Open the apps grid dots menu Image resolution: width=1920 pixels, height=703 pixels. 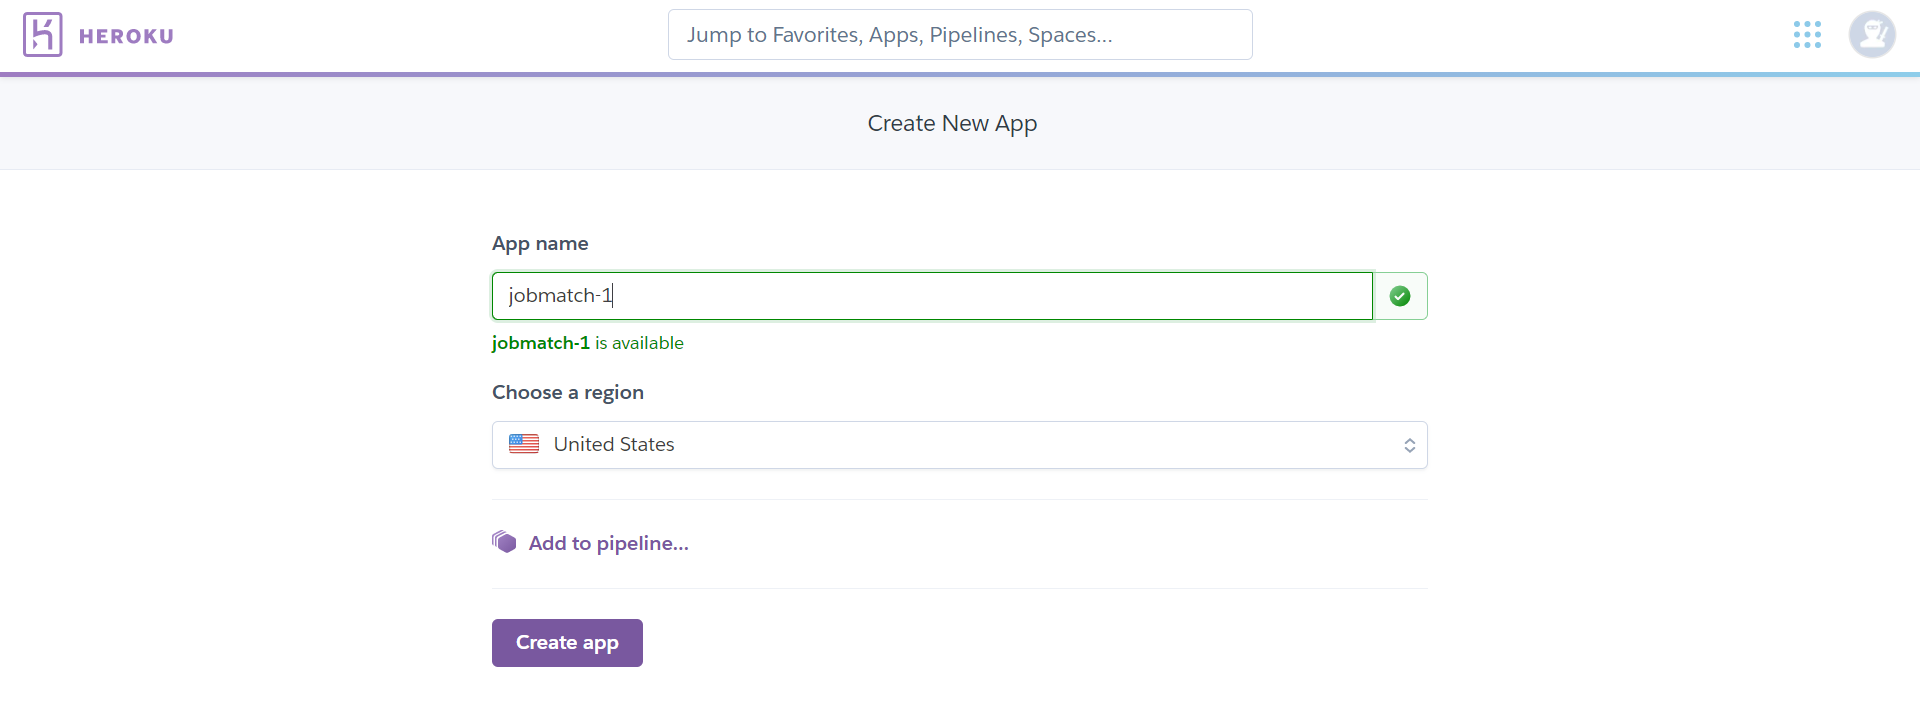point(1807,35)
